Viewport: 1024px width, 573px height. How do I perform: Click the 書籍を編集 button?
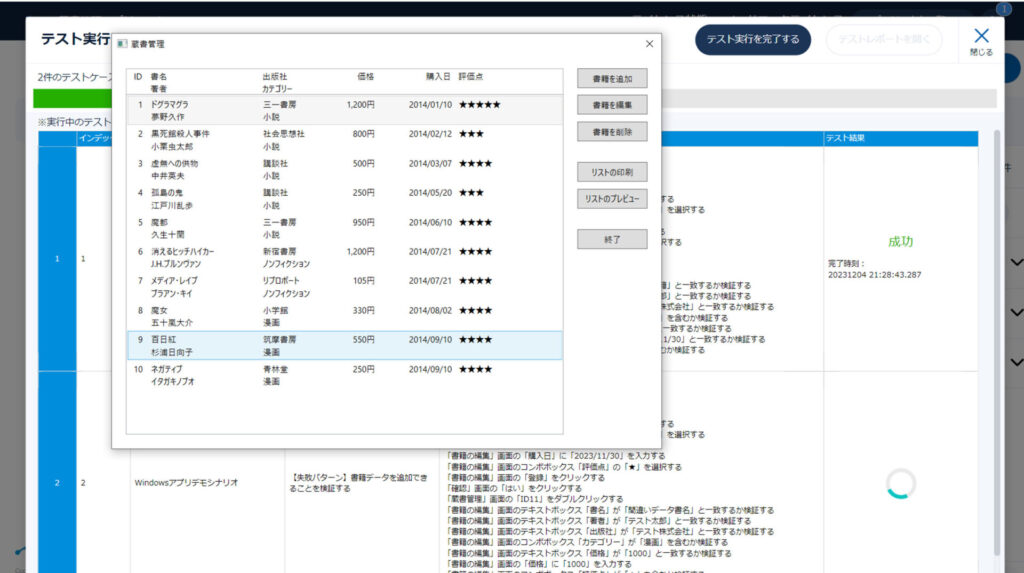coord(612,105)
